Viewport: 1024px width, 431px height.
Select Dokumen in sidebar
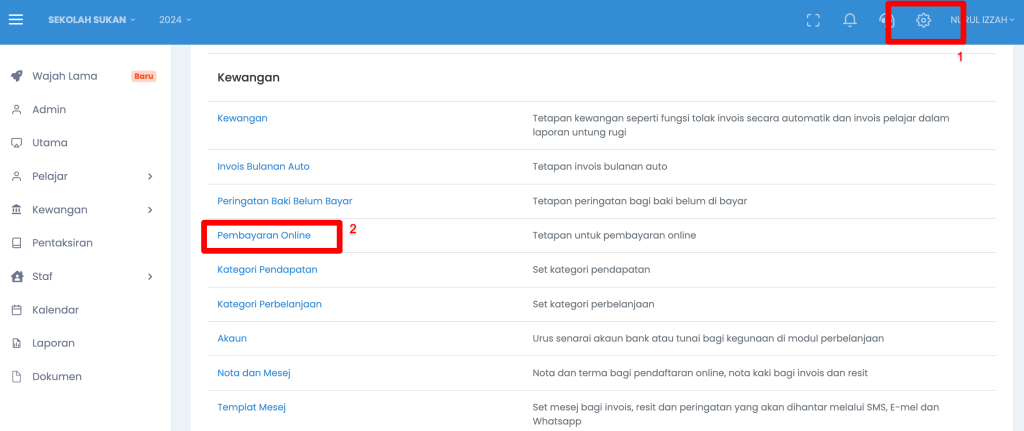57,377
